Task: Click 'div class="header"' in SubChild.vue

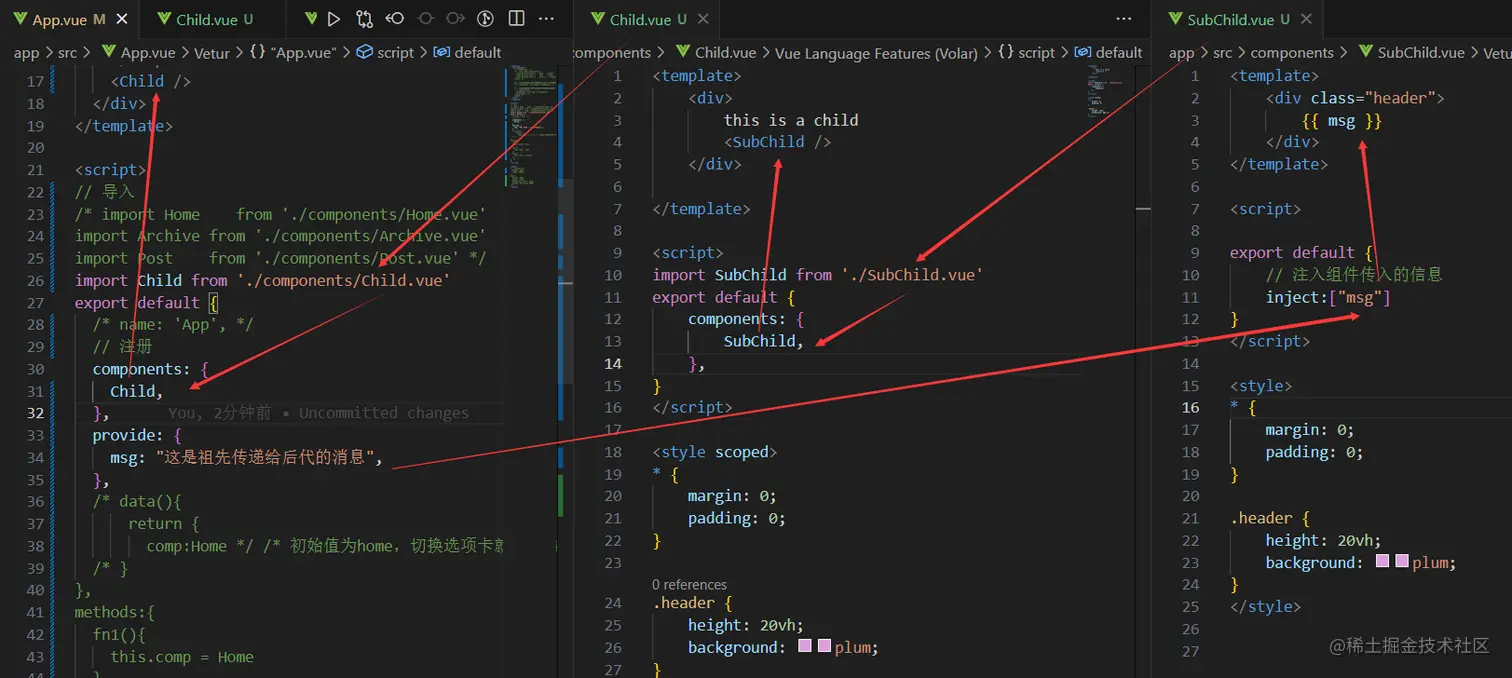Action: pos(1355,98)
